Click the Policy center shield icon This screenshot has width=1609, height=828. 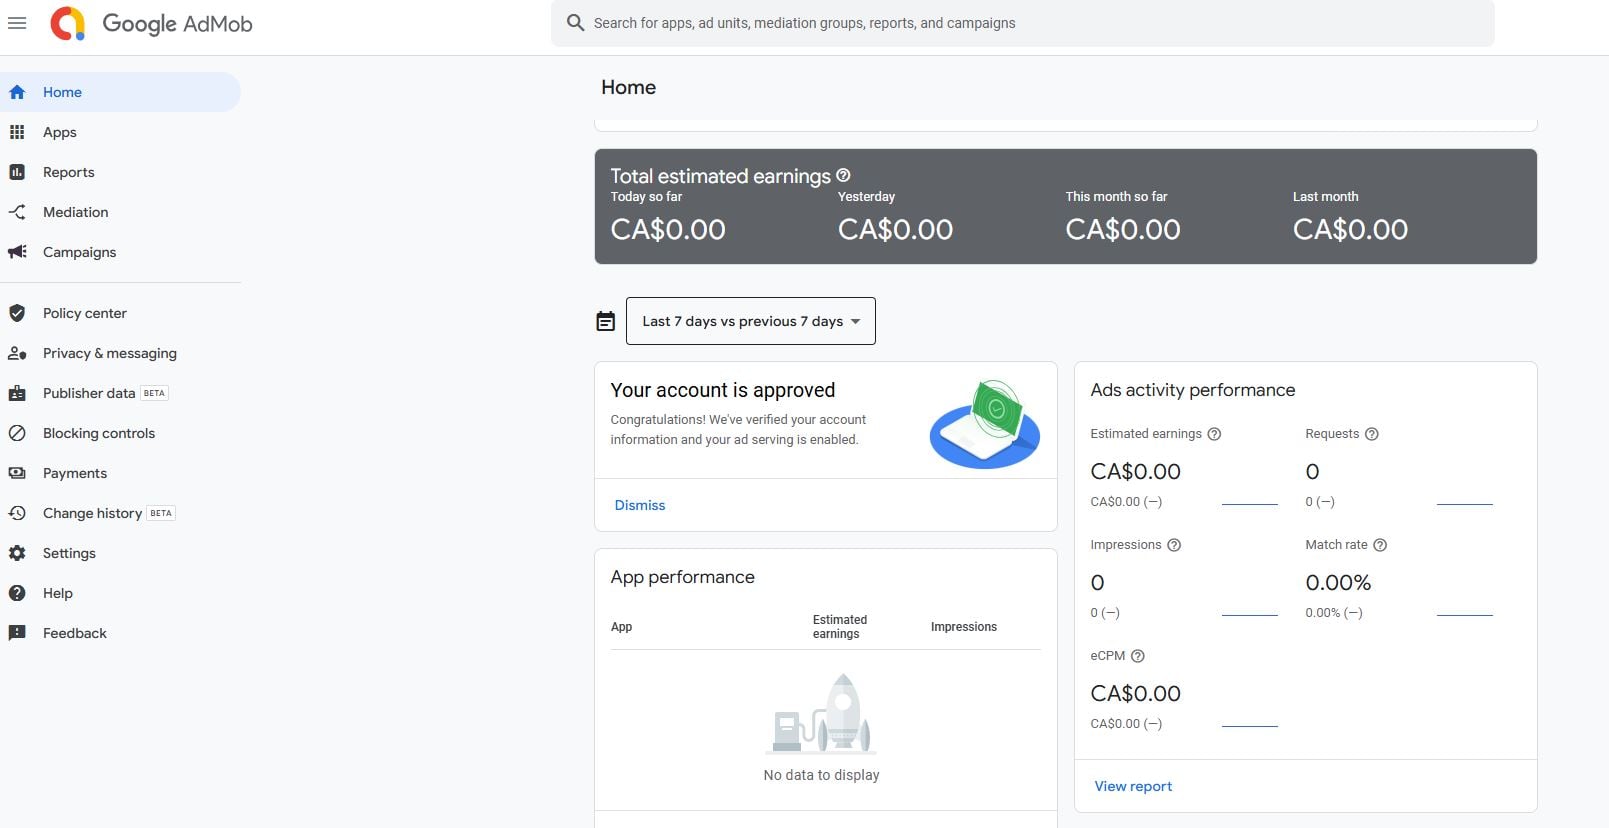pos(17,313)
